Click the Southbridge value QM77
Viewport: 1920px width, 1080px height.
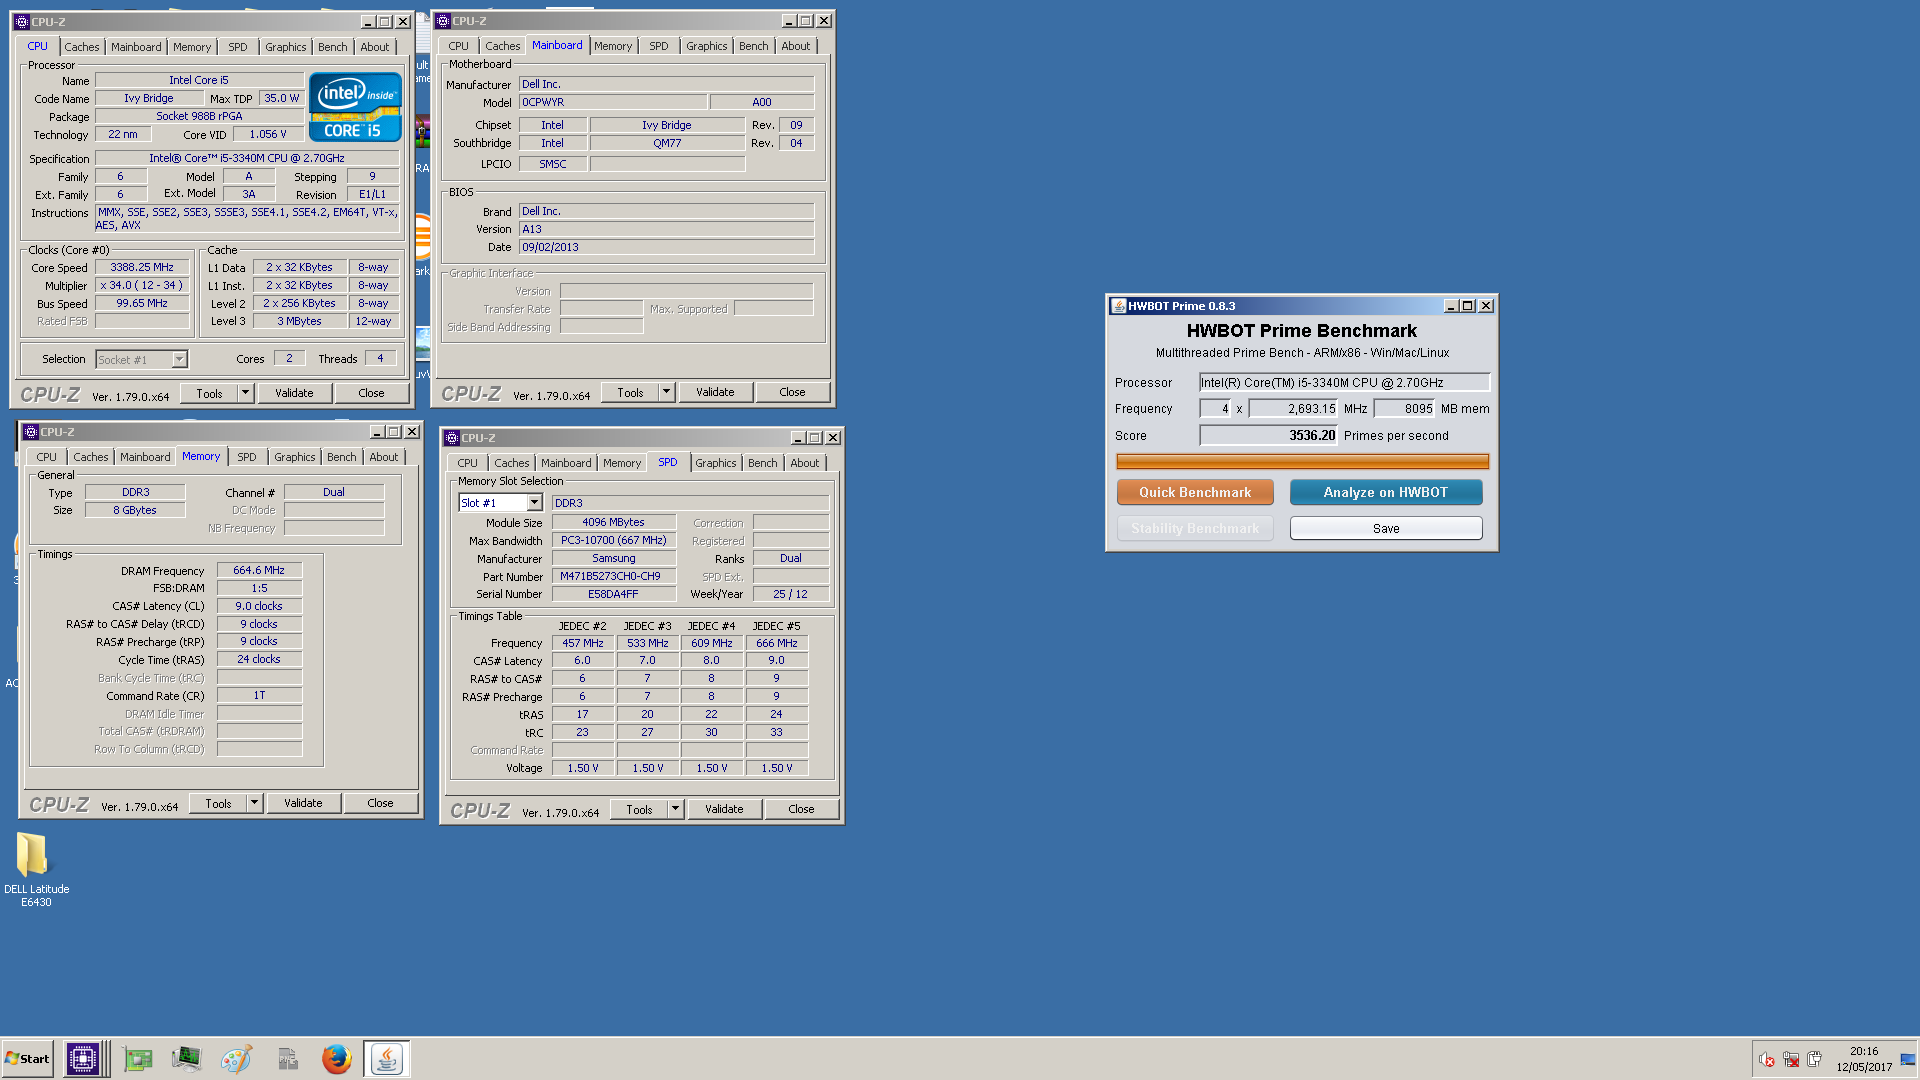coord(667,143)
